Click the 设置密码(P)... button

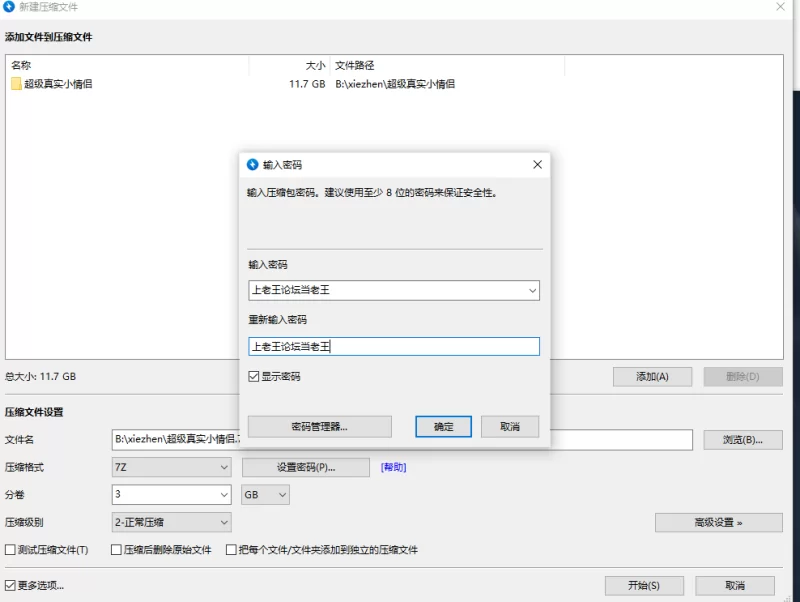[x=306, y=467]
